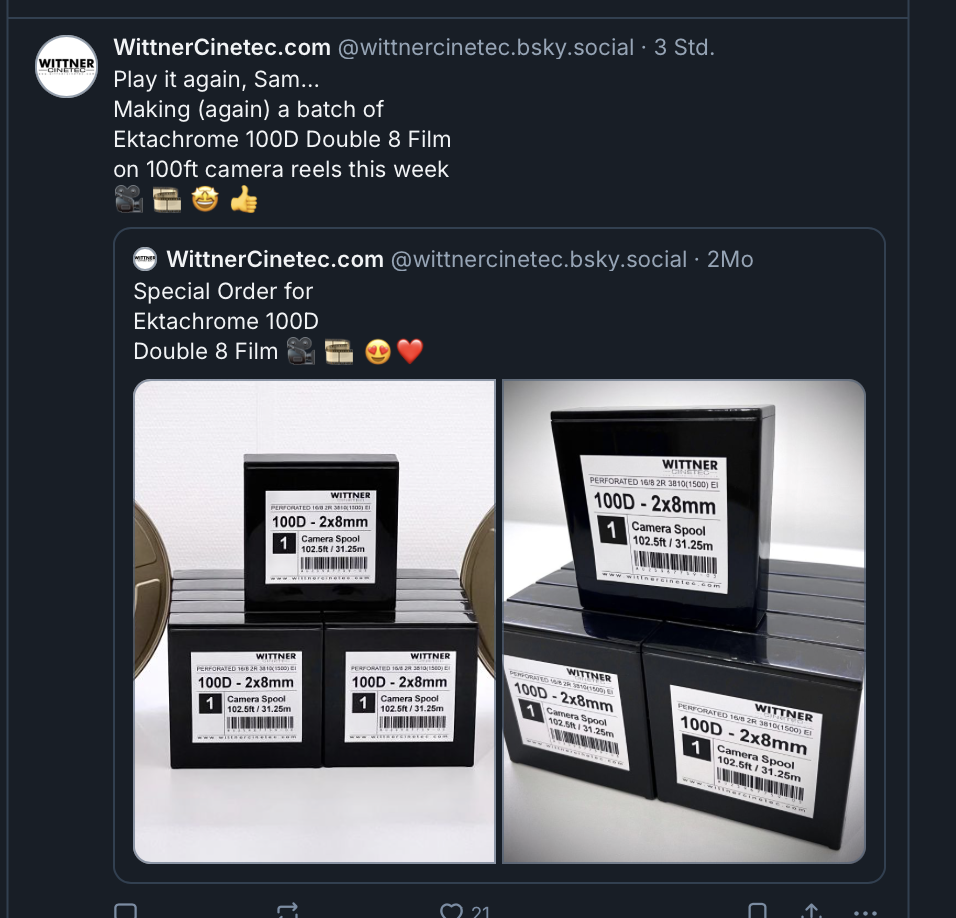This screenshot has height=918, width=956.
Task: Bookmark the post using the bookmark icon
Action: [x=757, y=911]
